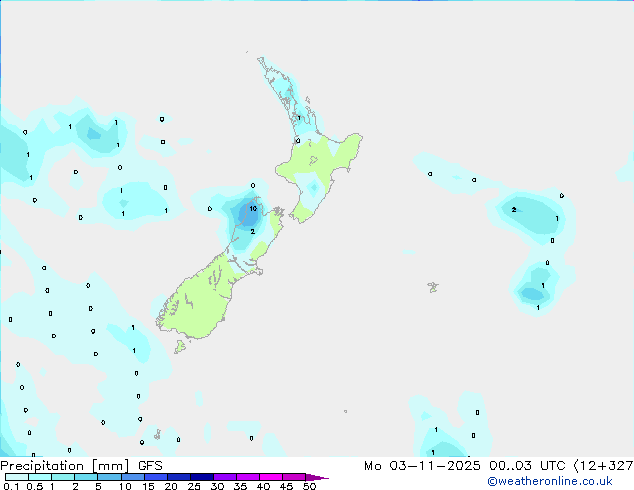Click the '0.5' legend tick label
Image resolution: width=634 pixels, height=490 pixels.
point(34,486)
